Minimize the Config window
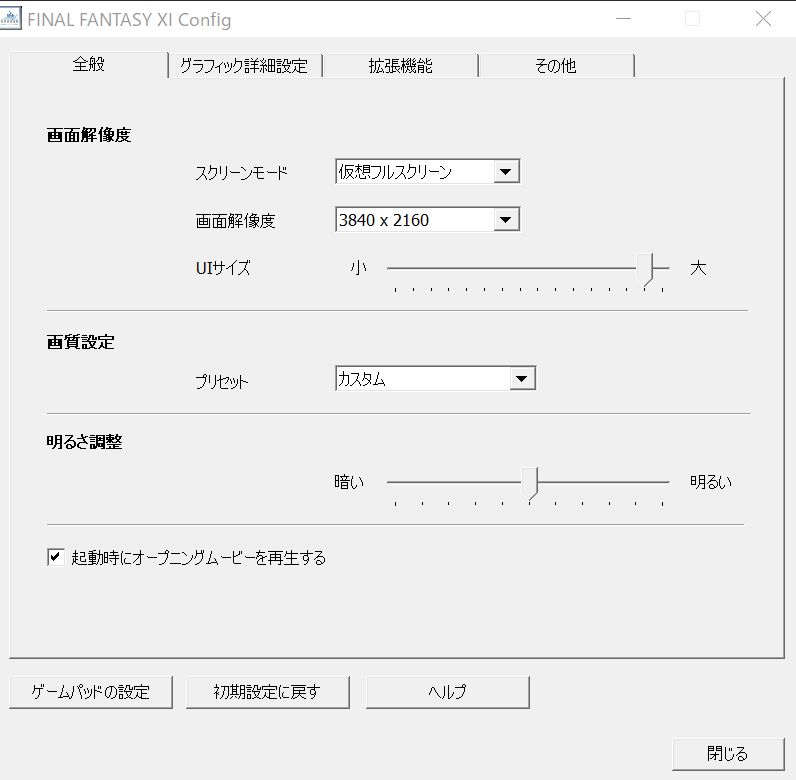Viewport: 796px width, 780px height. point(623,20)
